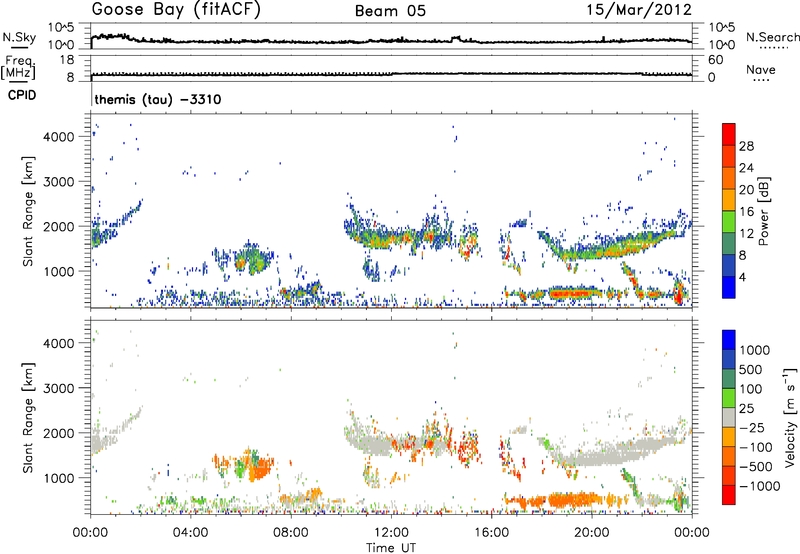The width and height of the screenshot is (800, 554).
Task: Select the Slant Range label of velocity panel
Action: coord(28,417)
